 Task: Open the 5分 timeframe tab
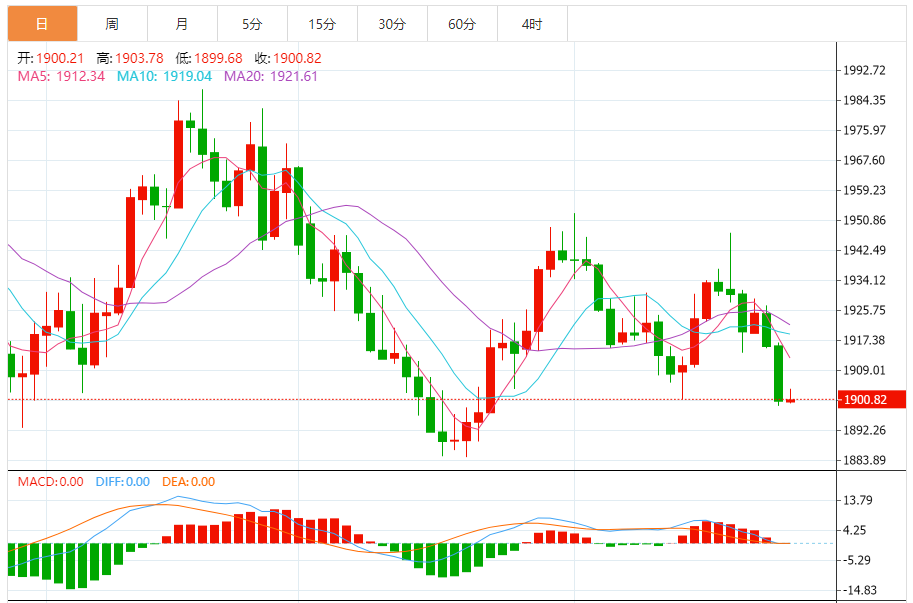click(x=252, y=24)
